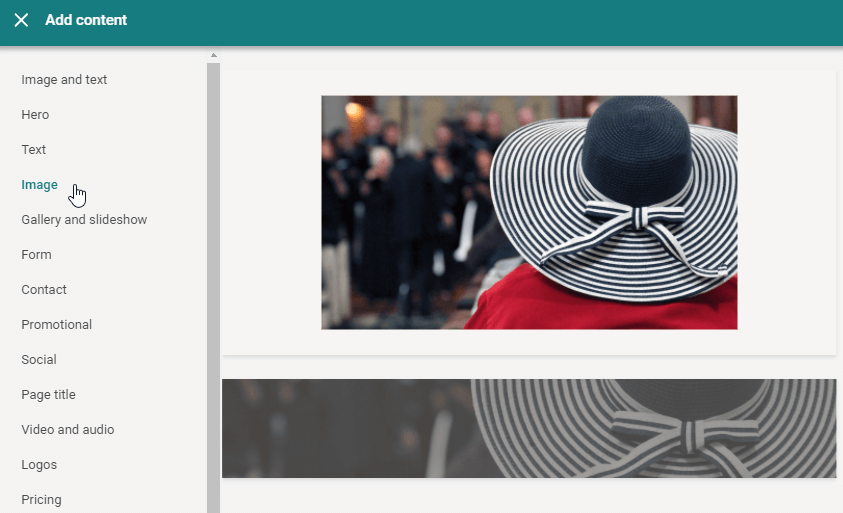Click the sidebar scroll-up arrow

[213, 55]
